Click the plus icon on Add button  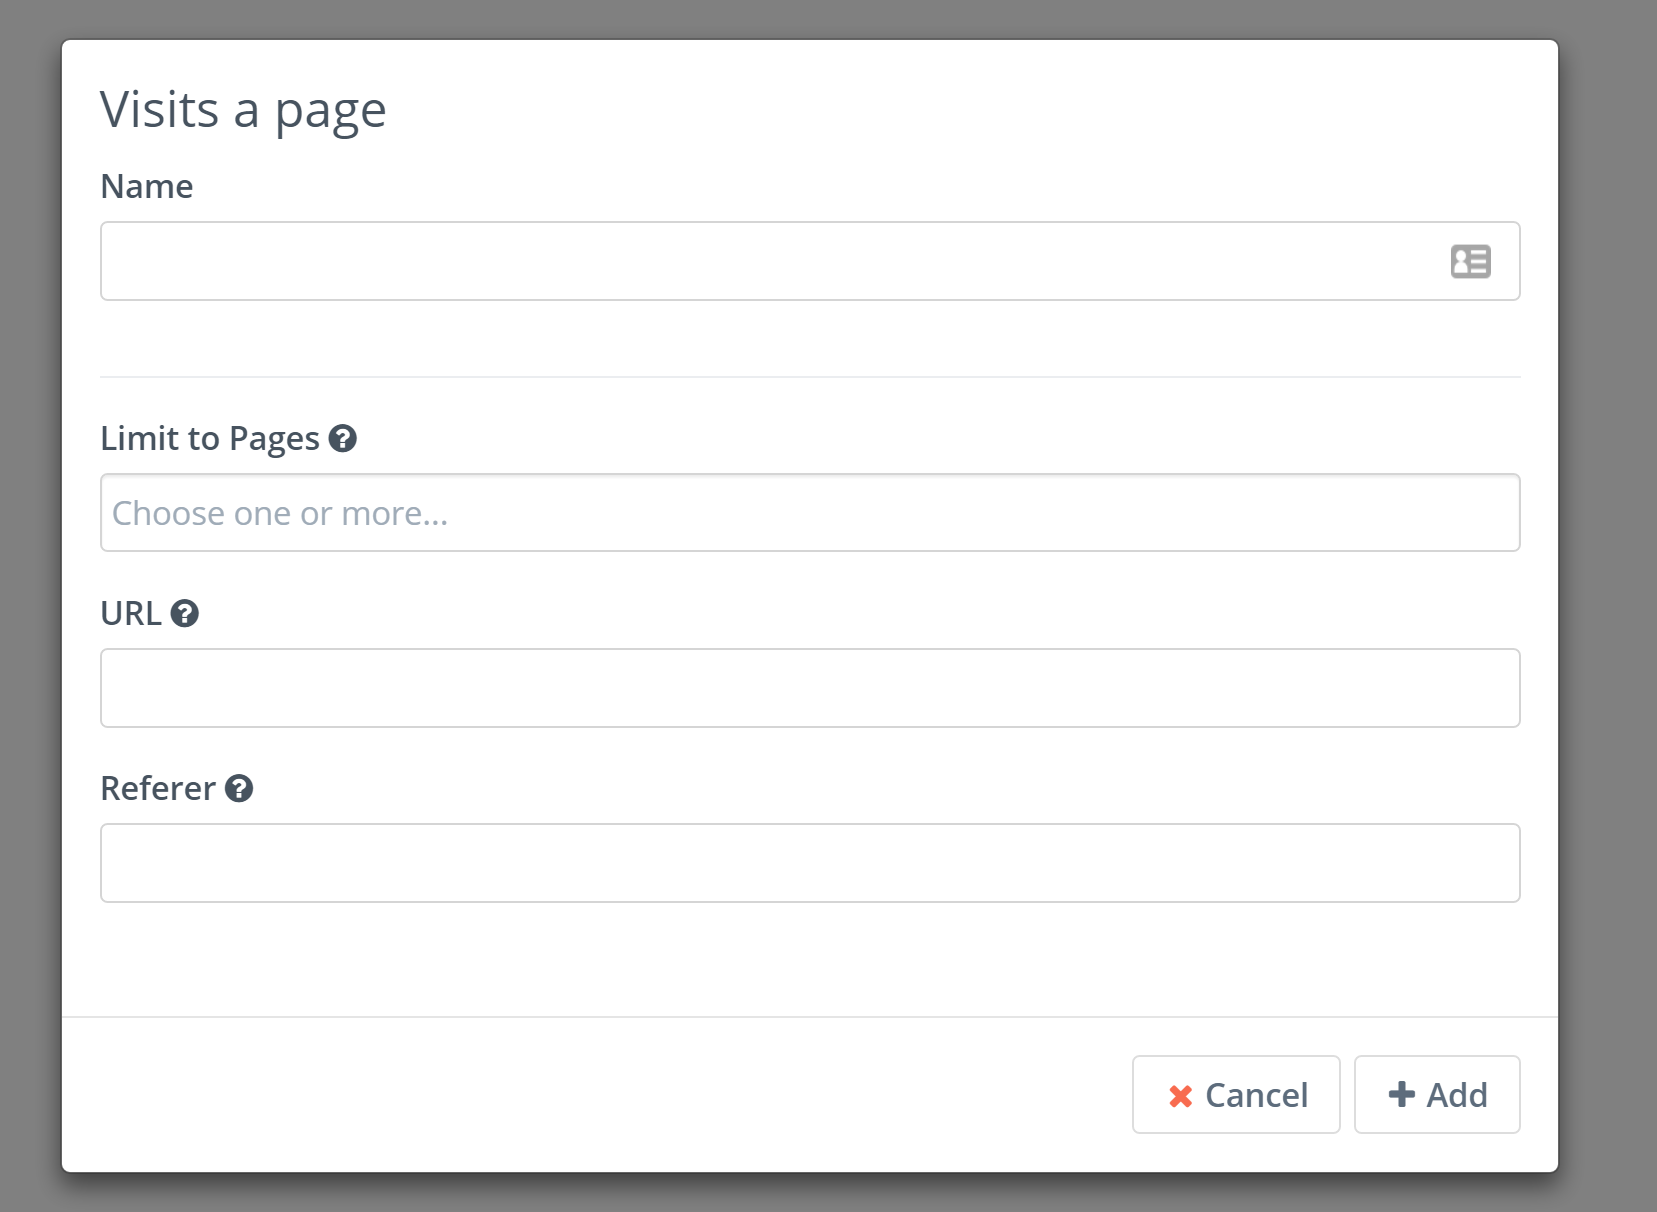click(x=1402, y=1094)
